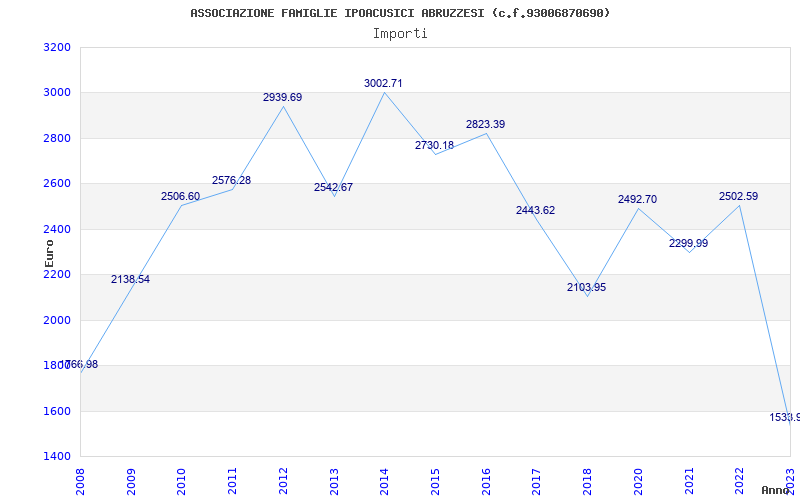Click the Anno x-axis title
Screen dimensions: 800x500
click(776, 490)
